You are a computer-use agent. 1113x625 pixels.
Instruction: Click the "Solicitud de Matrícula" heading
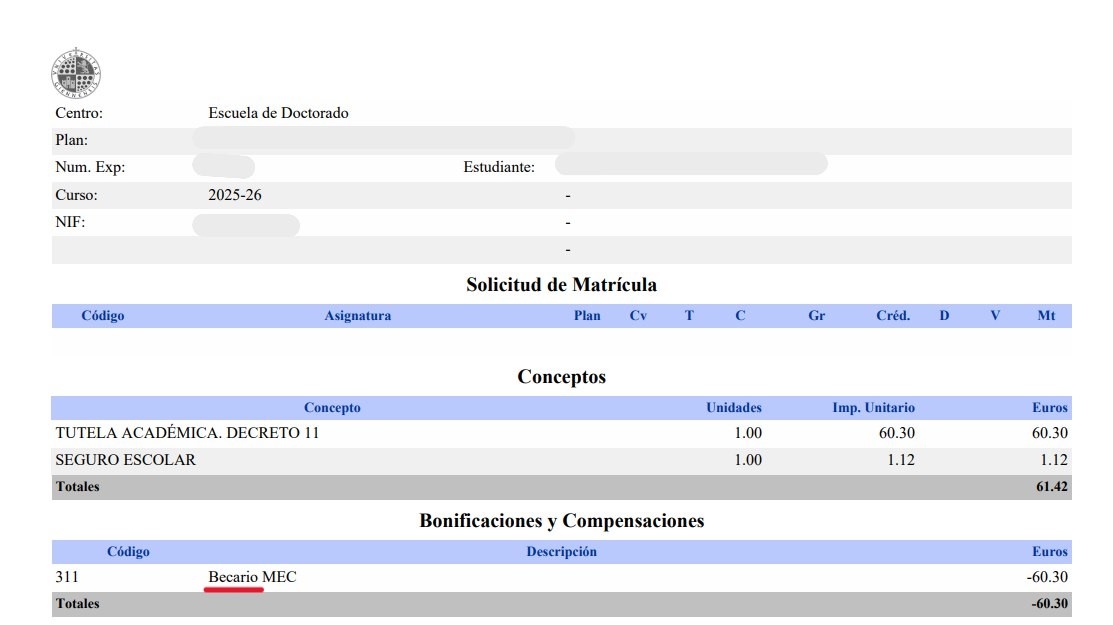(561, 285)
